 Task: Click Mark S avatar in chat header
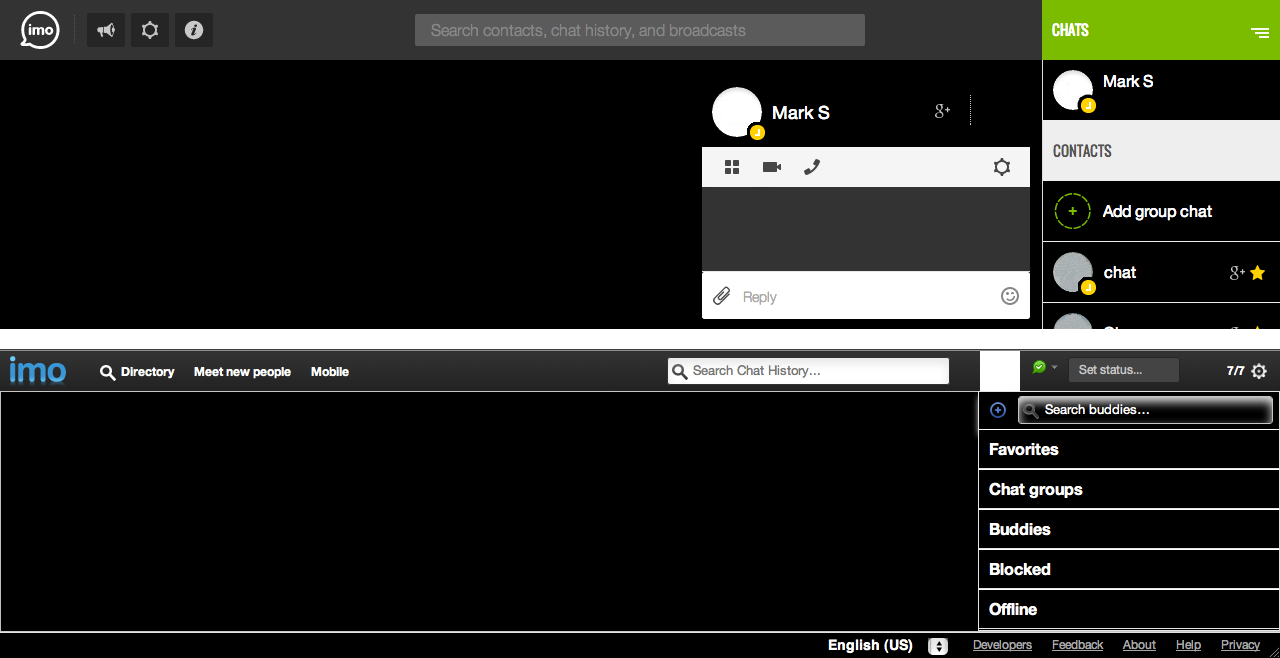click(x=737, y=112)
